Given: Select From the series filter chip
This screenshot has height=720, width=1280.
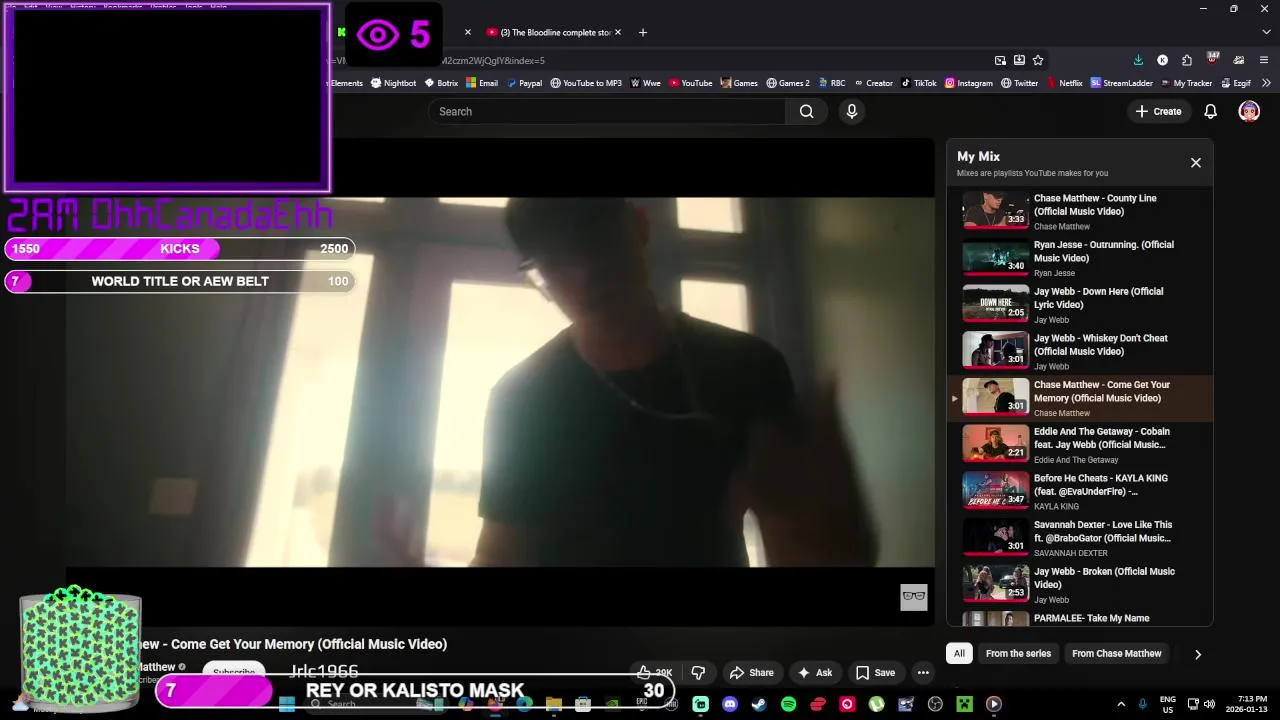Looking at the screenshot, I should pos(1018,654).
